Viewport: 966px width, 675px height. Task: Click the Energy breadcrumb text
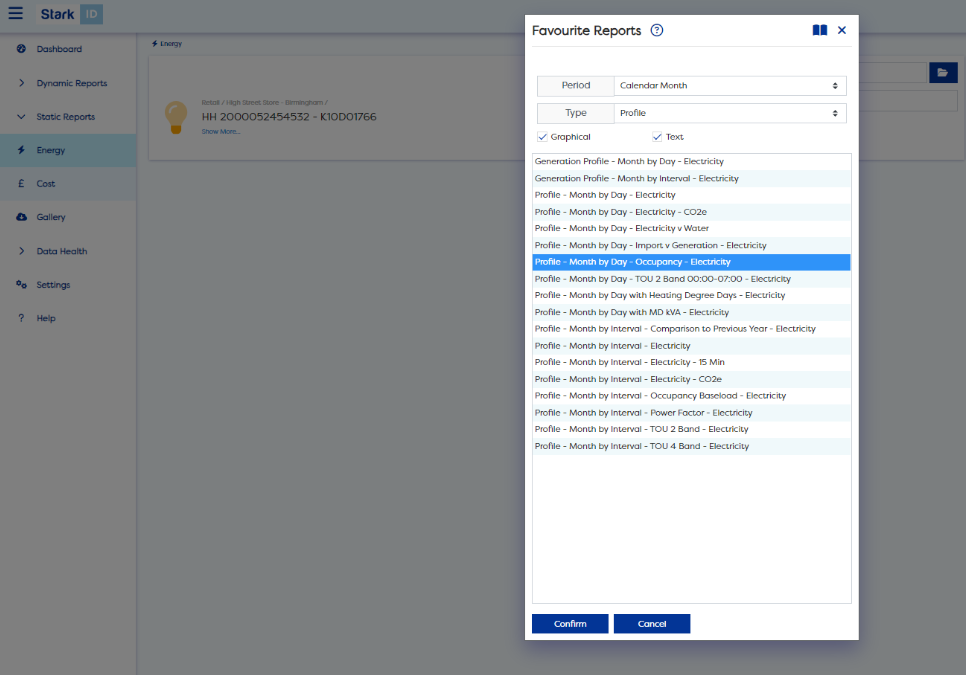(x=171, y=44)
